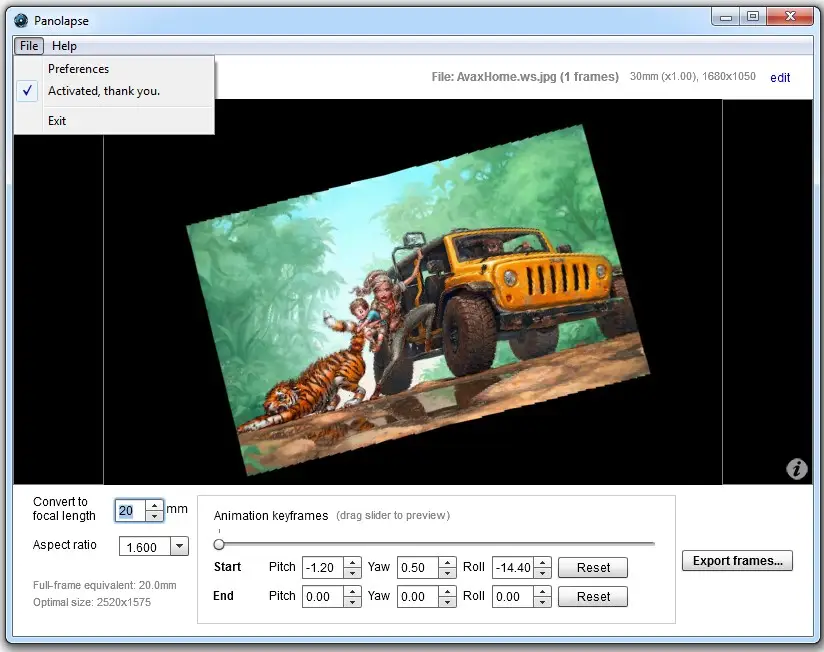Choose Preferences from the File menu
The width and height of the screenshot is (824, 652).
[114, 69]
